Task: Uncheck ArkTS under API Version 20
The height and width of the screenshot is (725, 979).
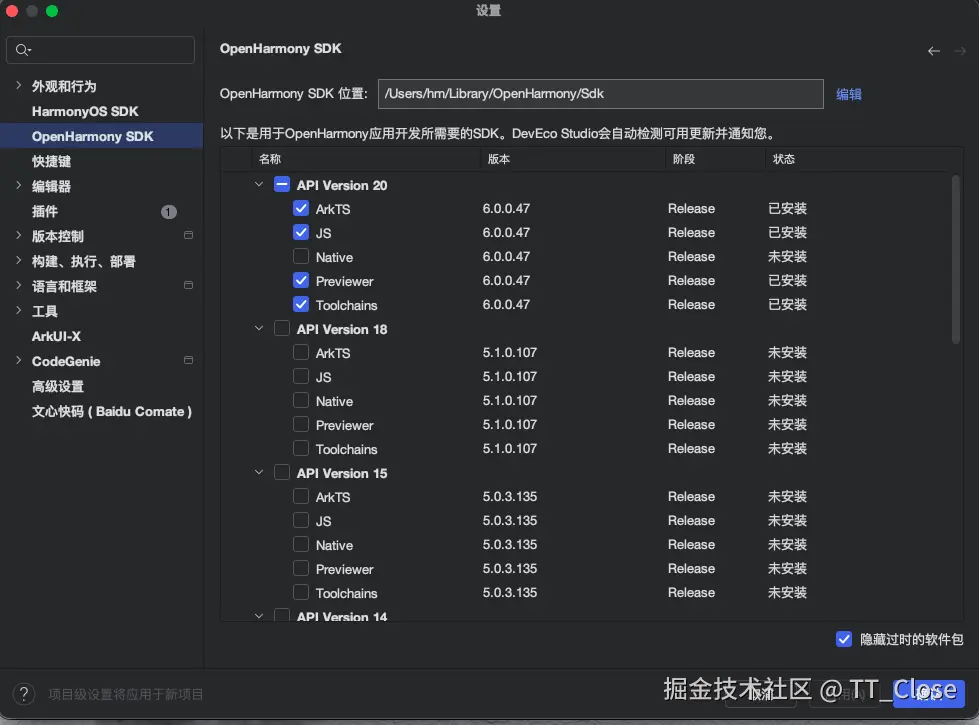Action: (x=301, y=208)
